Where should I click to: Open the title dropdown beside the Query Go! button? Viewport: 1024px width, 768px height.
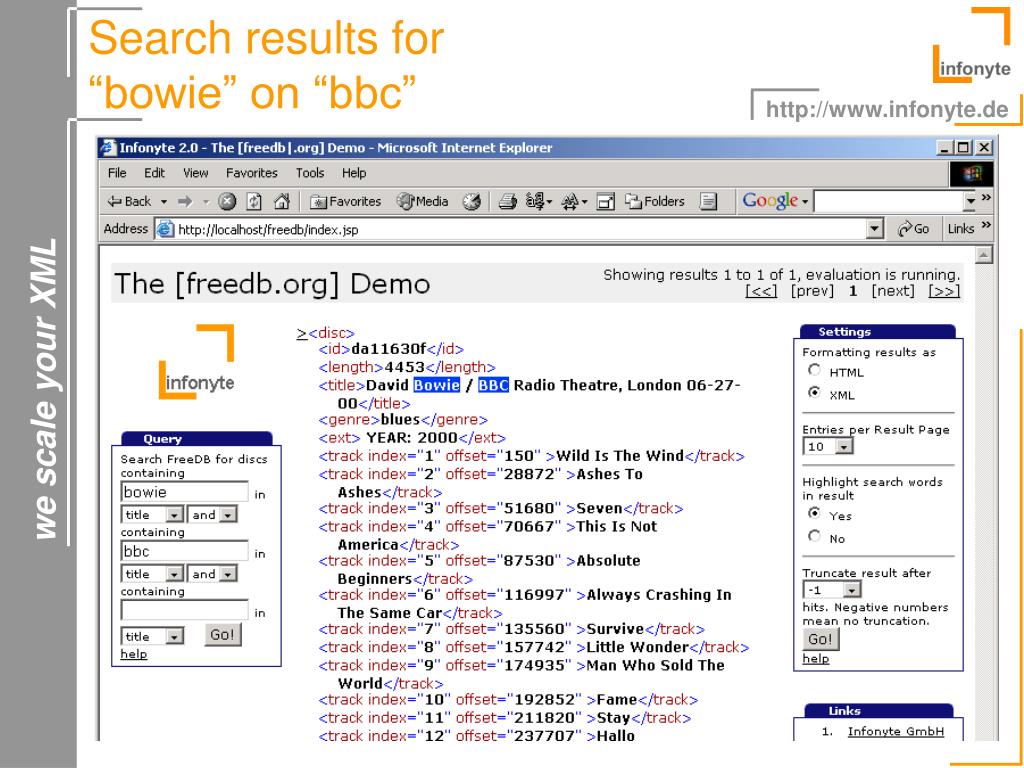[152, 636]
